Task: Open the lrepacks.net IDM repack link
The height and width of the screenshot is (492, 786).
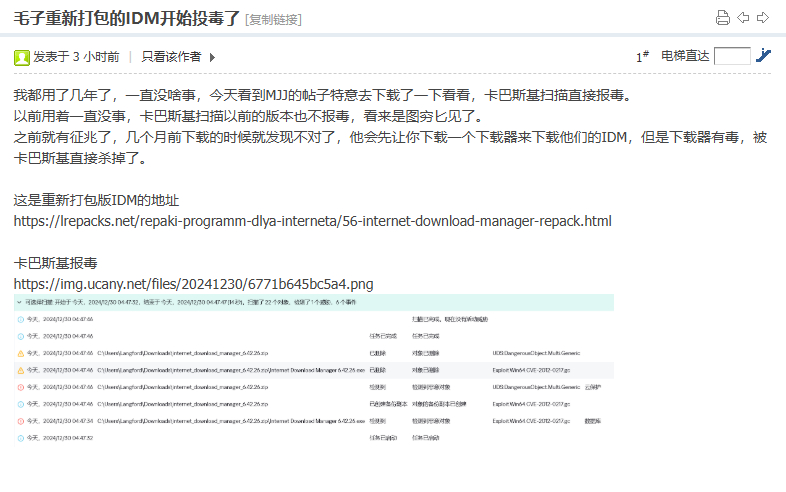Action: 312,221
